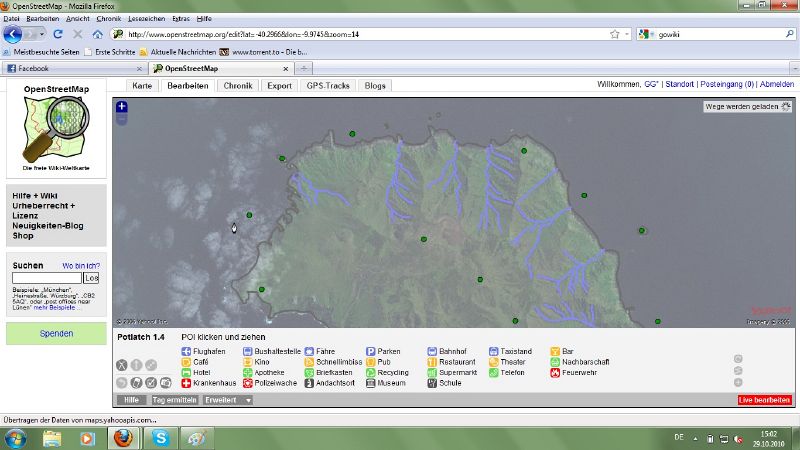Zoom in with the map plus button
The height and width of the screenshot is (450, 800).
[121, 107]
